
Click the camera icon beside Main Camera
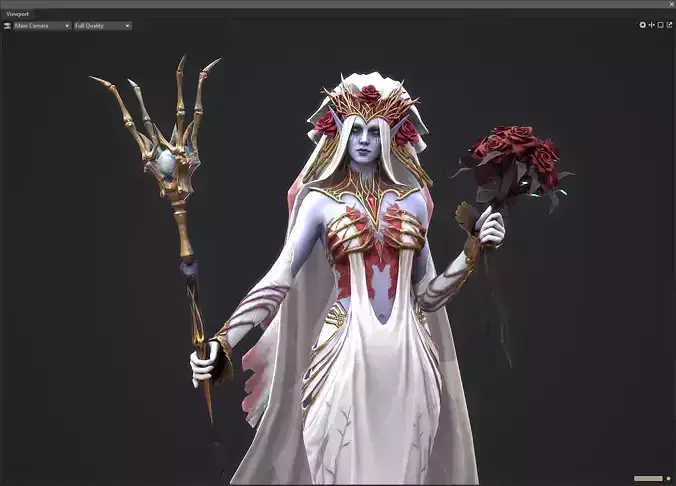click(x=7, y=26)
